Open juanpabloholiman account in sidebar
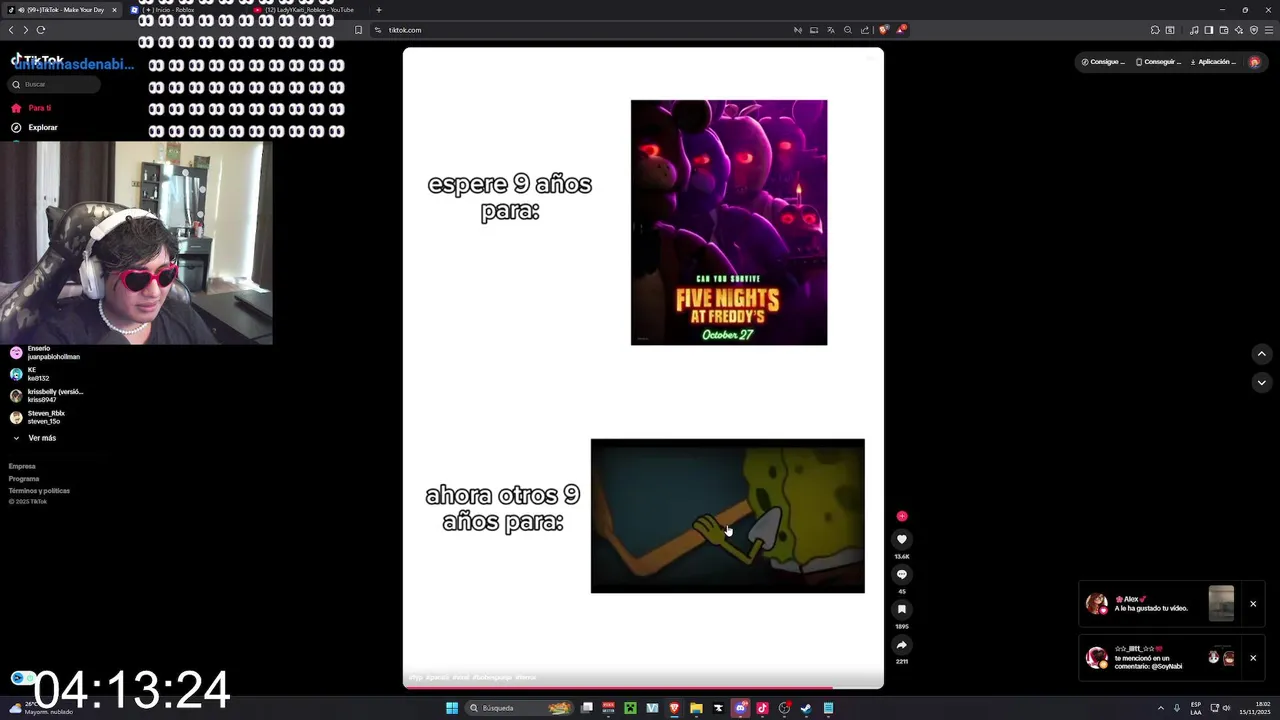The height and width of the screenshot is (720, 1280). click(45, 353)
